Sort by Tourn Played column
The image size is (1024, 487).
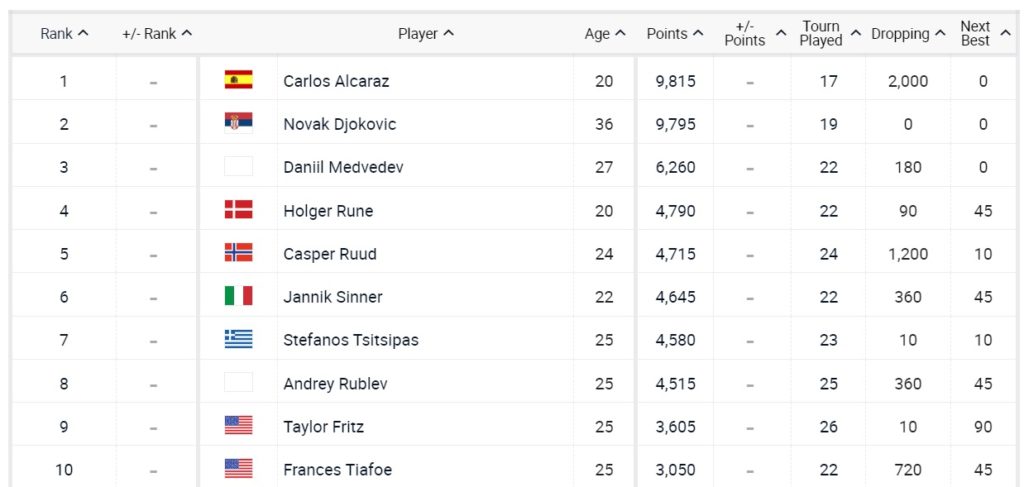tap(829, 34)
